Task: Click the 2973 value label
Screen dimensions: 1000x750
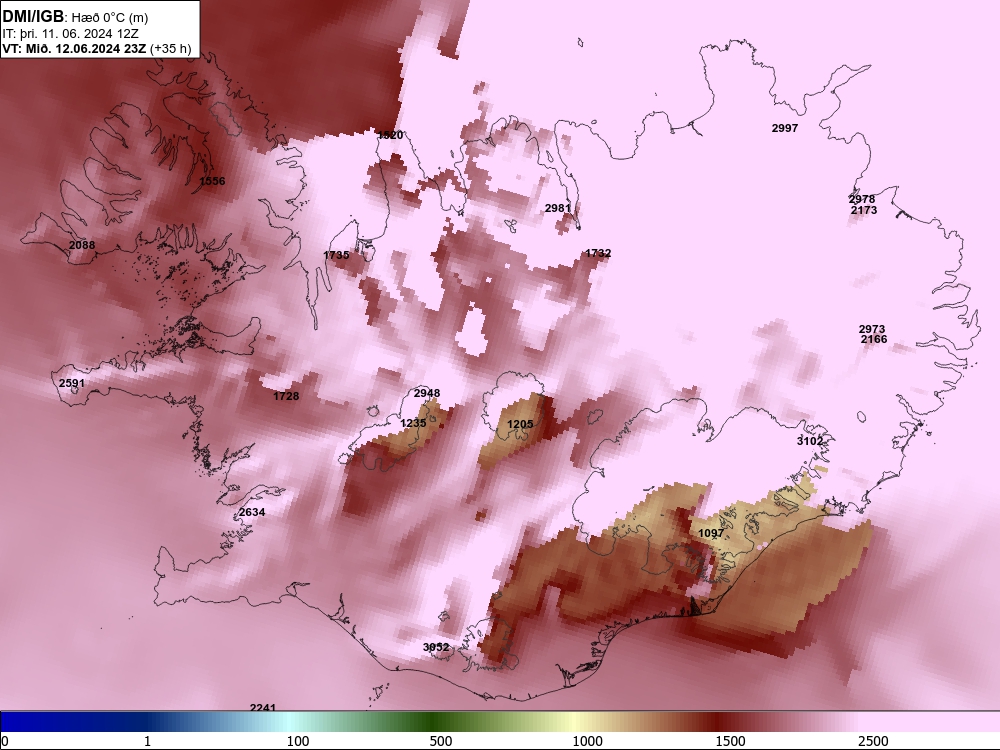Action: coord(872,329)
